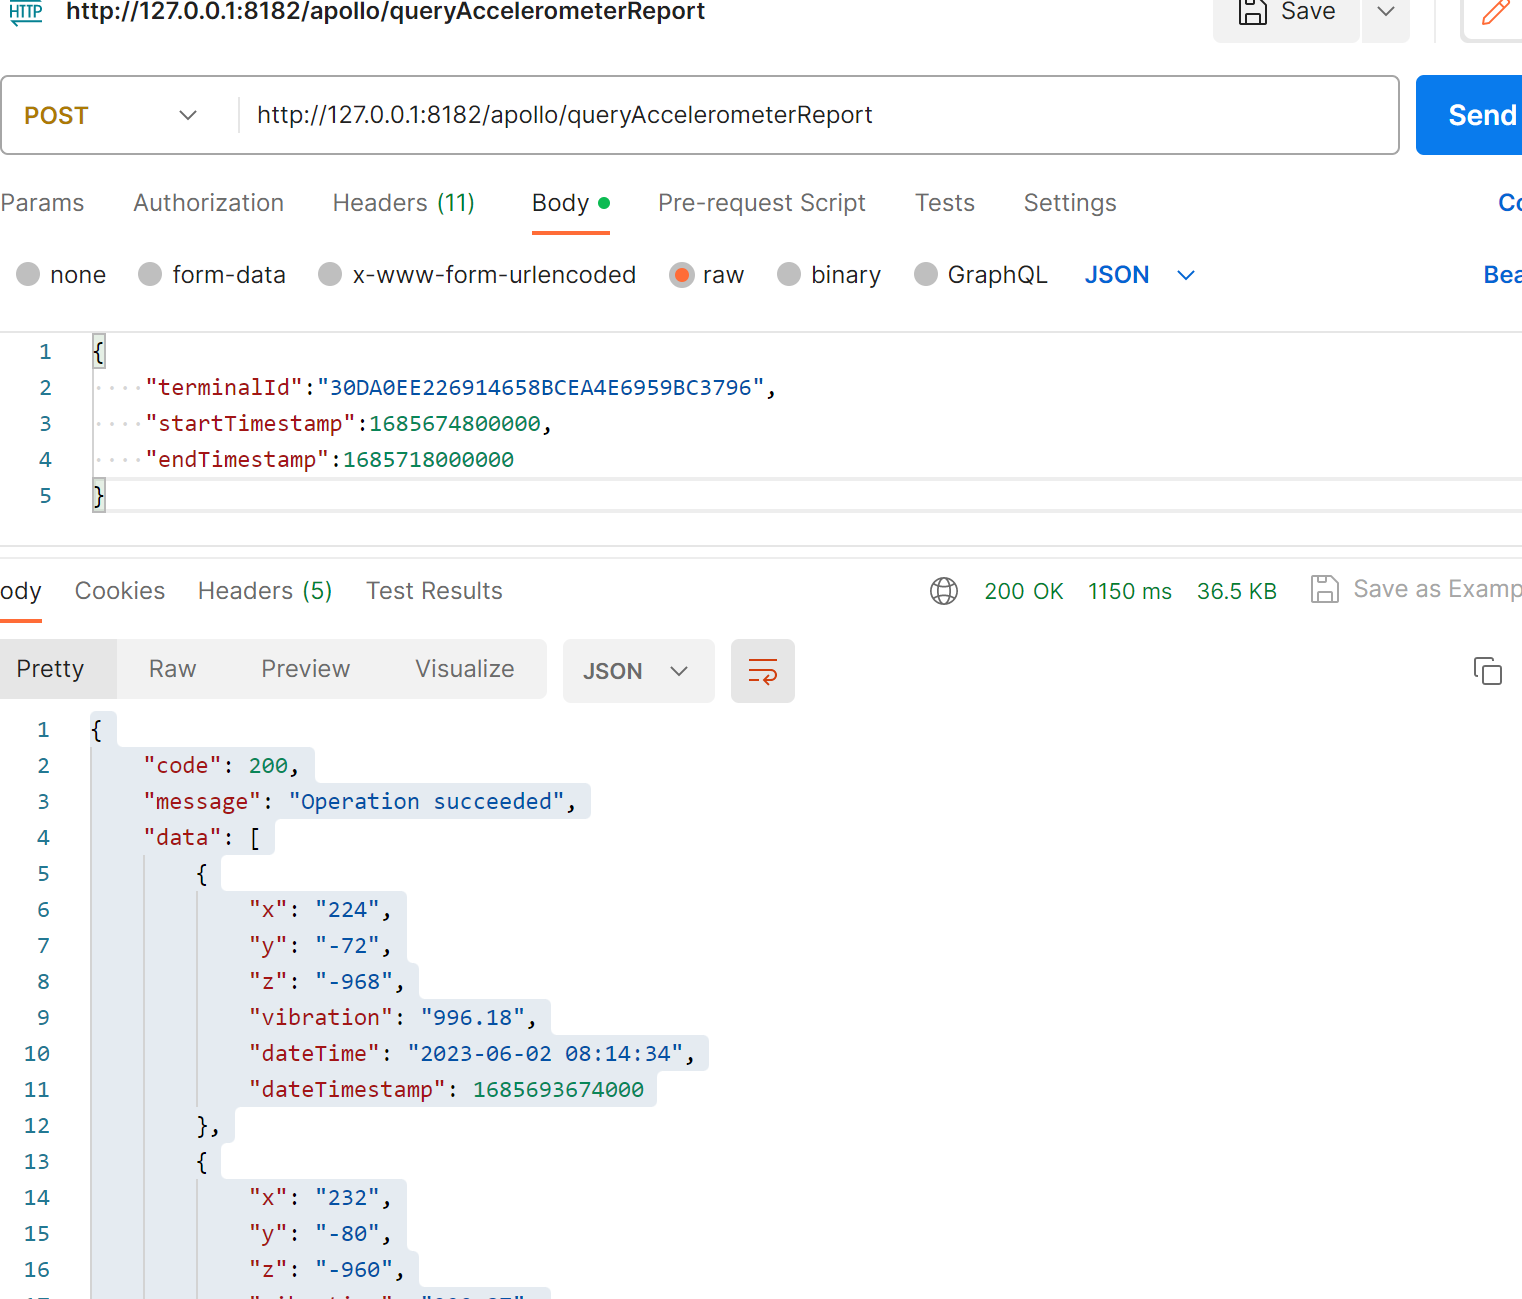The image size is (1522, 1299).
Task: Click the Save as Example disk icon
Action: click(1324, 590)
